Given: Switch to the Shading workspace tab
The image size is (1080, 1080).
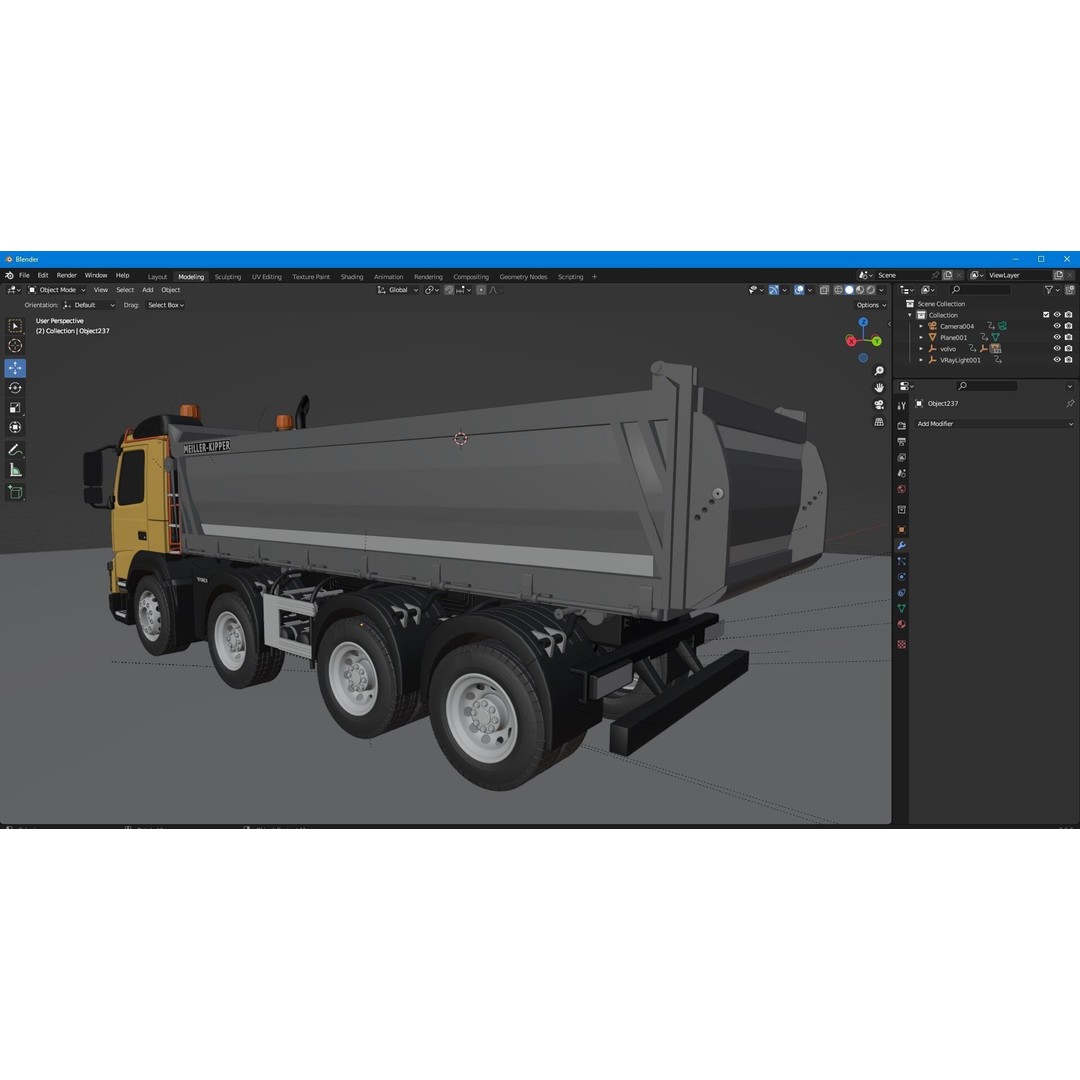Looking at the screenshot, I should (351, 277).
